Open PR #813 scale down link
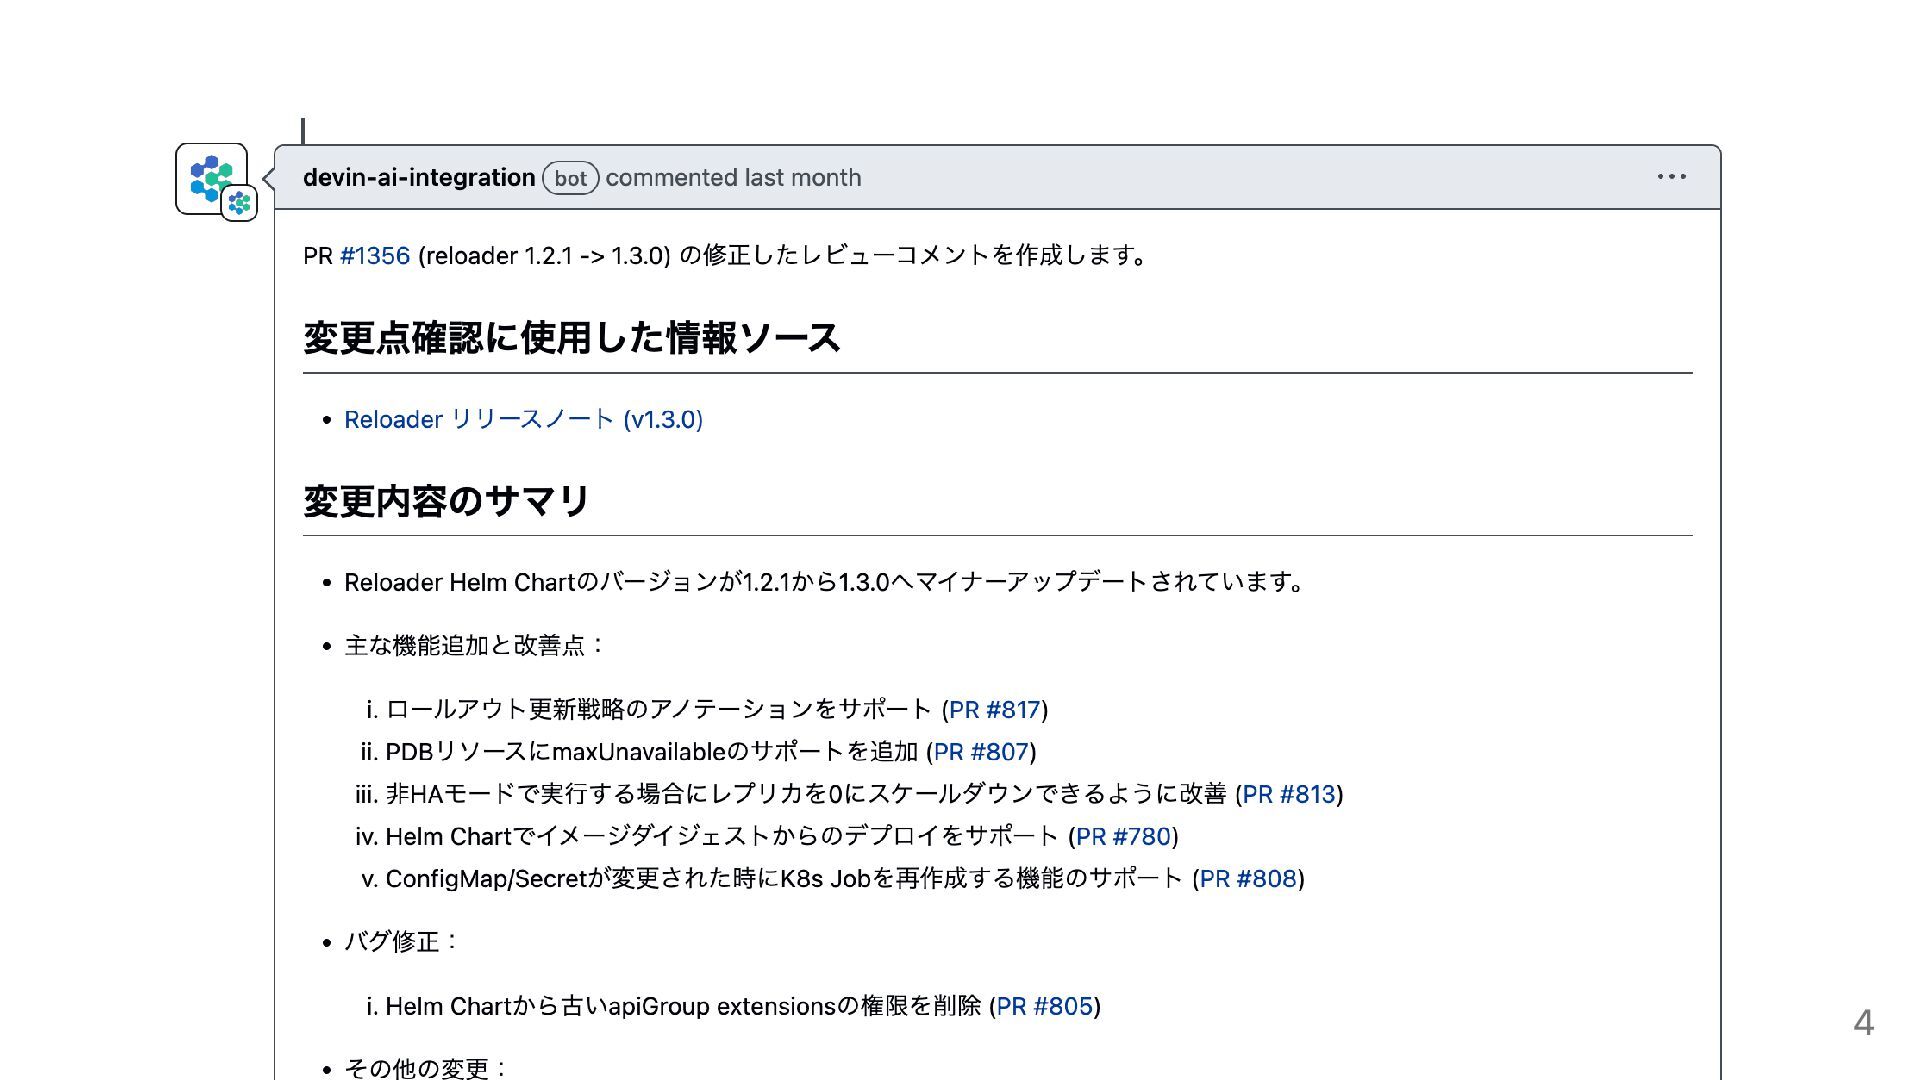 pos(1288,795)
